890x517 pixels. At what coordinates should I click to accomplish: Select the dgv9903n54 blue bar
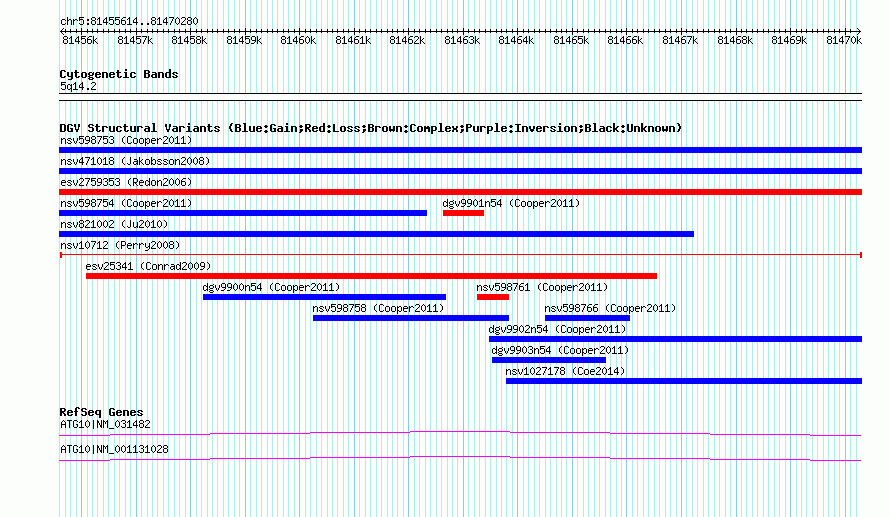click(549, 360)
